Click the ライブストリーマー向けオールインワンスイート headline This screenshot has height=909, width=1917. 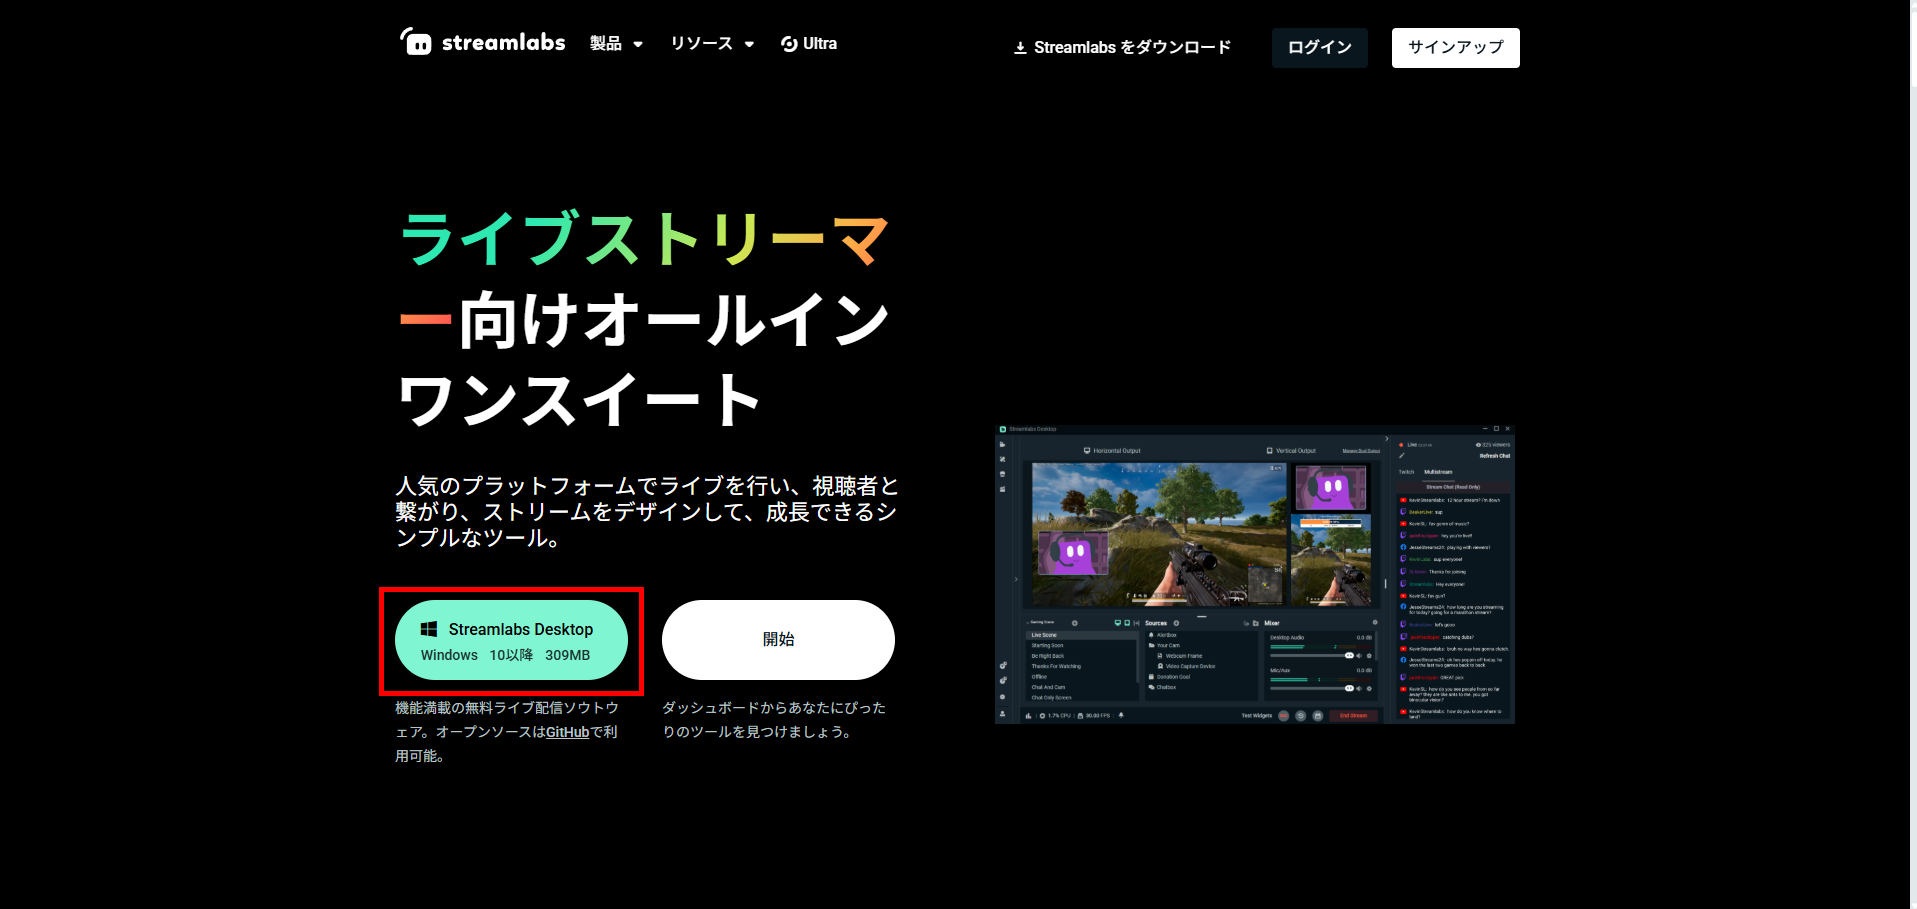[x=645, y=319]
